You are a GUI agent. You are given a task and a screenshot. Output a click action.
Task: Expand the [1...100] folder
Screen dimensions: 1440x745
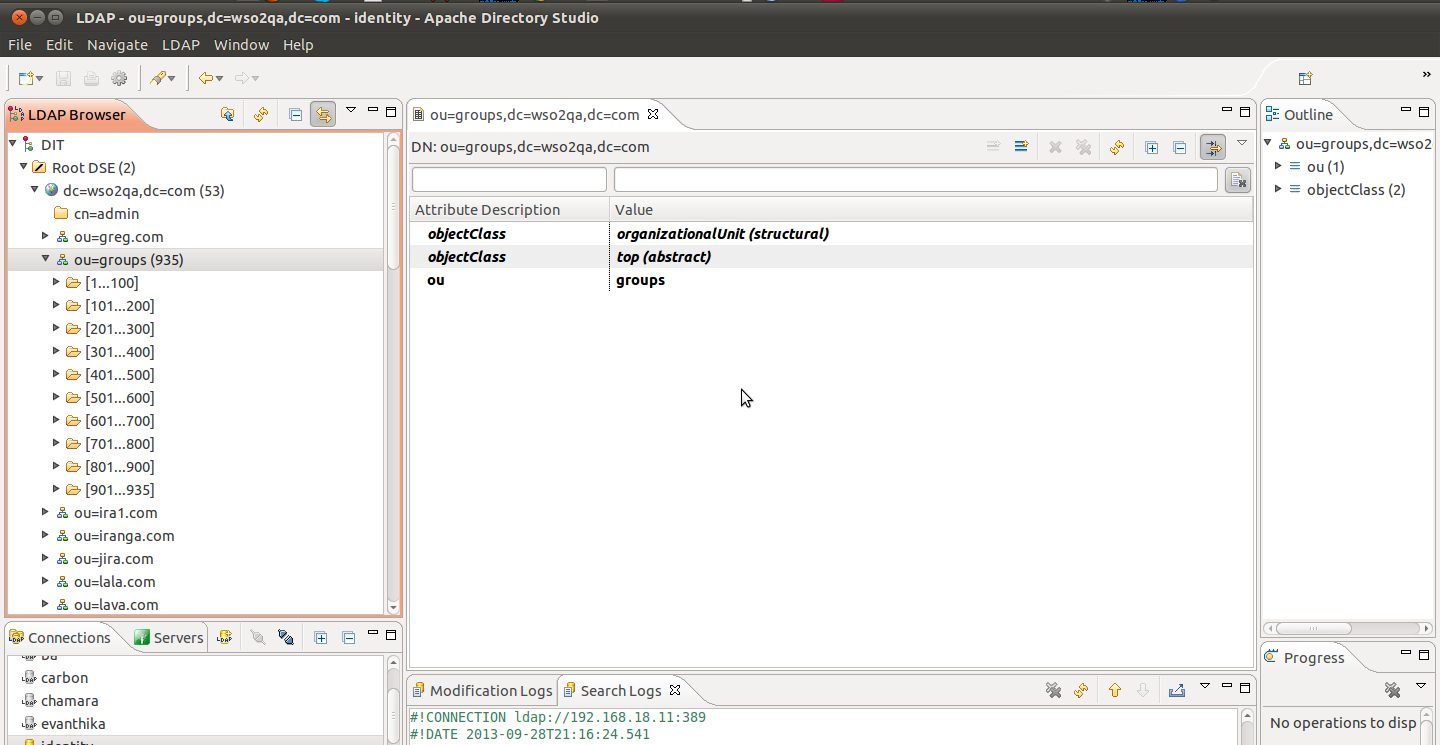click(57, 282)
